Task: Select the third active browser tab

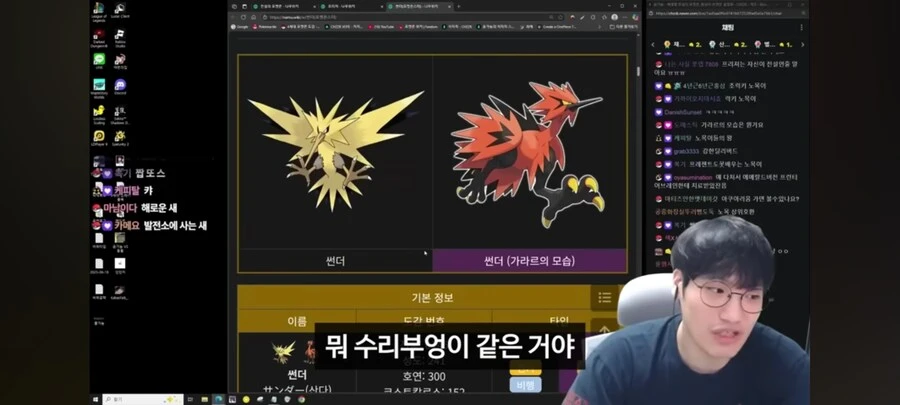Action: (418, 6)
